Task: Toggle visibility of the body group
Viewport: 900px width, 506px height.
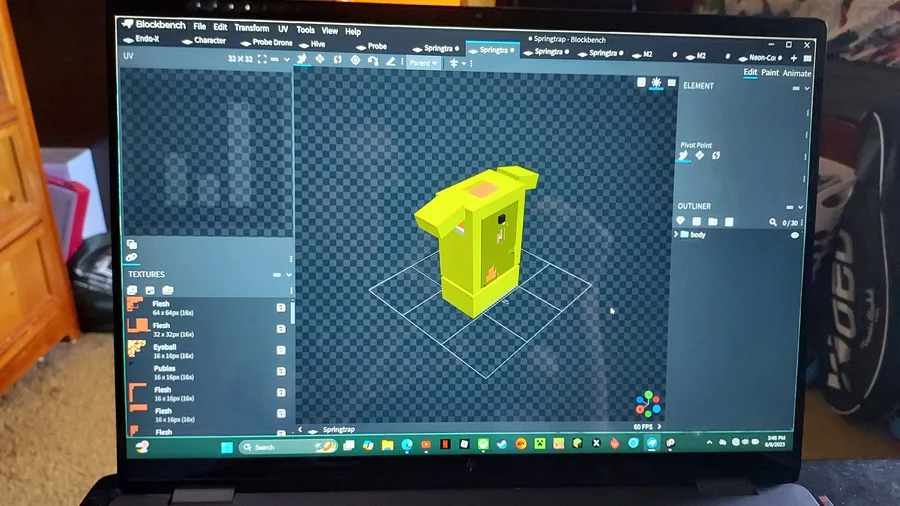Action: click(794, 235)
